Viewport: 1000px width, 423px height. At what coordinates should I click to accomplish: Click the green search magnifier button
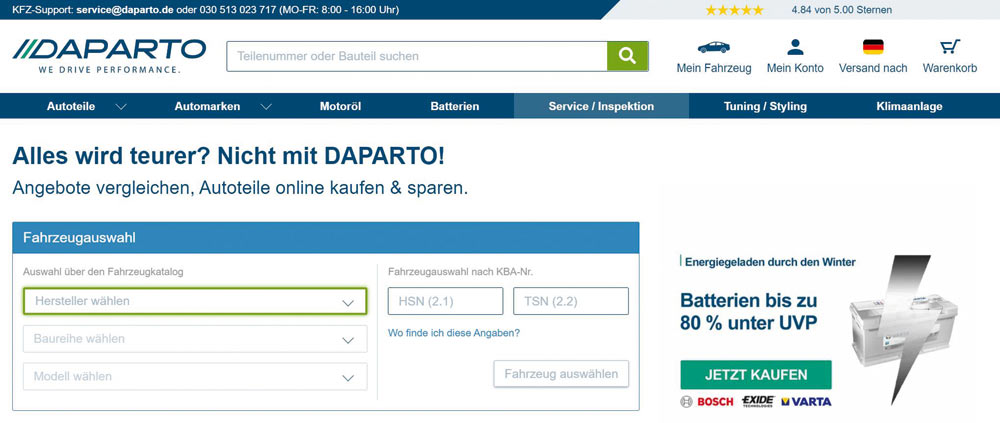[628, 56]
